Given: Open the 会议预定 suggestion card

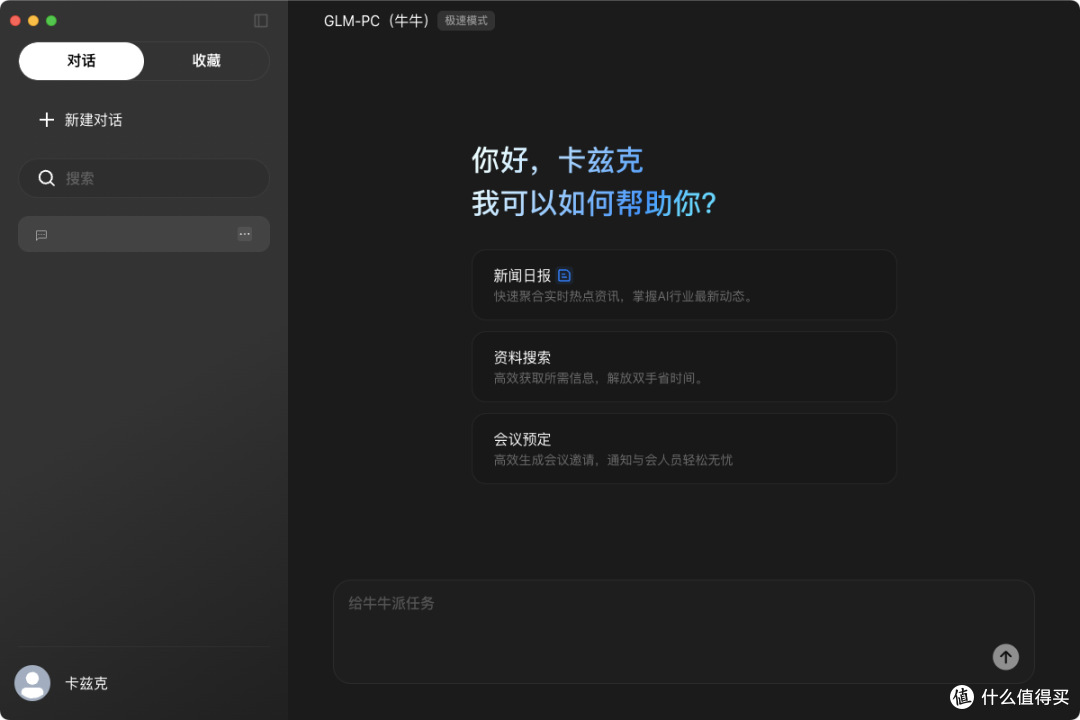Looking at the screenshot, I should pyautogui.click(x=684, y=449).
